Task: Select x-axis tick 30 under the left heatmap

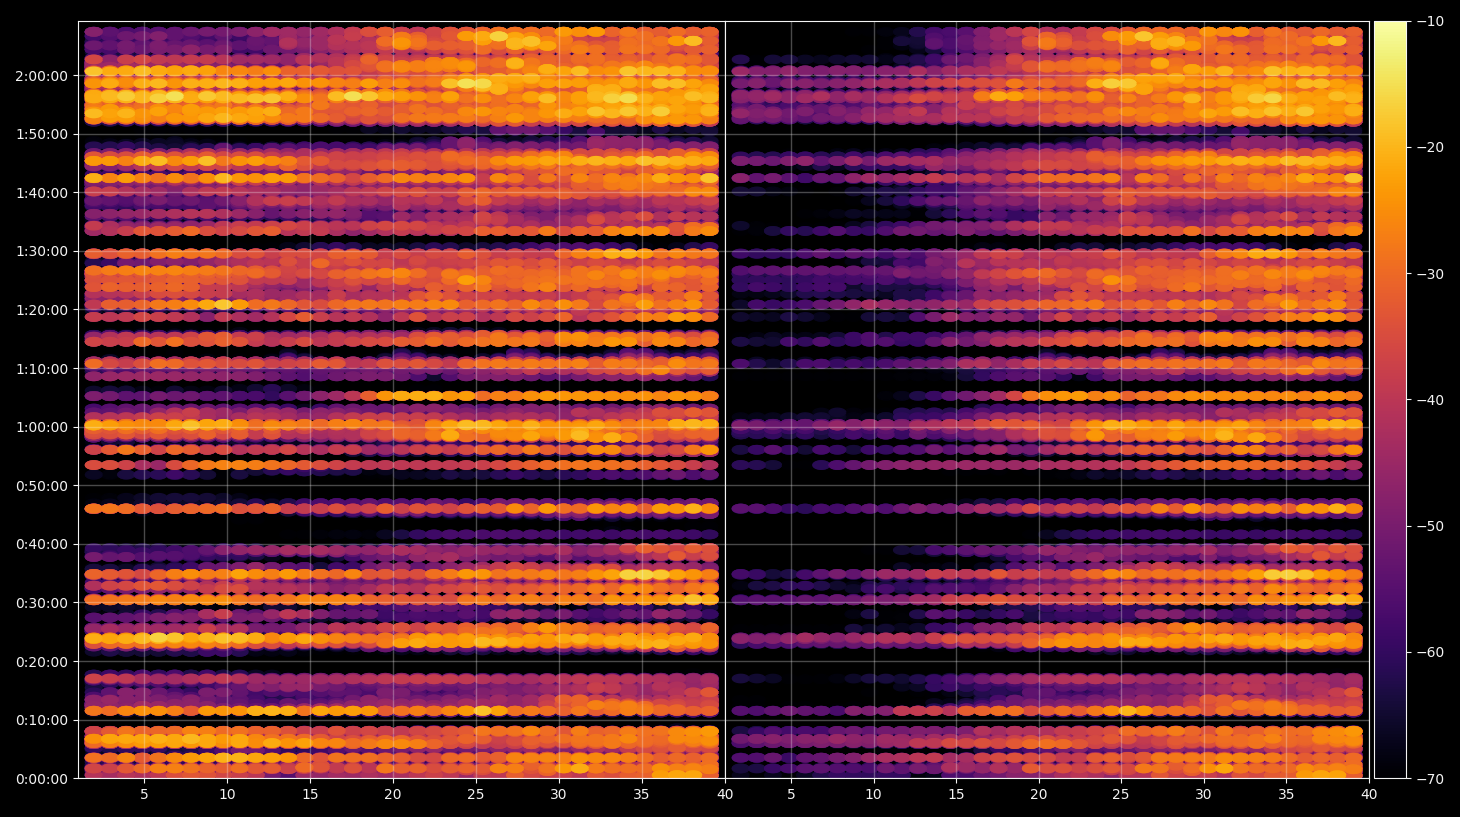Action: point(558,795)
